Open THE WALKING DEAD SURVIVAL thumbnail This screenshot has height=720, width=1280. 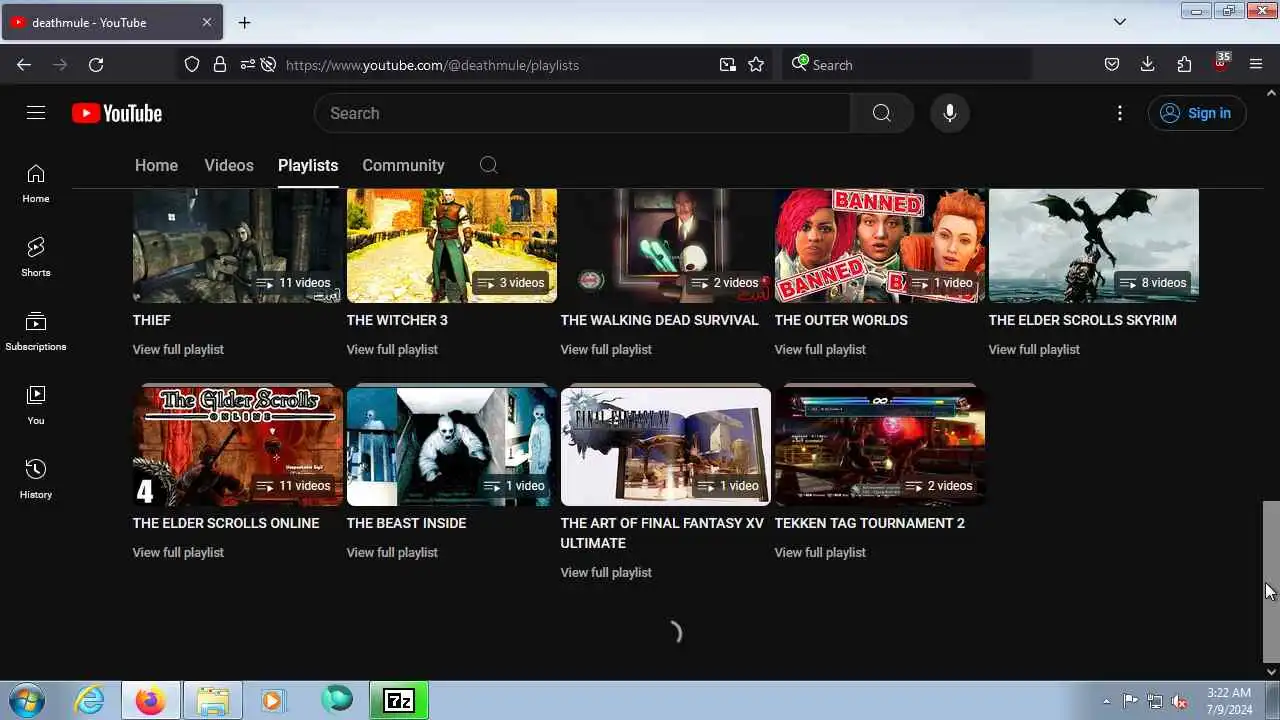click(x=666, y=245)
